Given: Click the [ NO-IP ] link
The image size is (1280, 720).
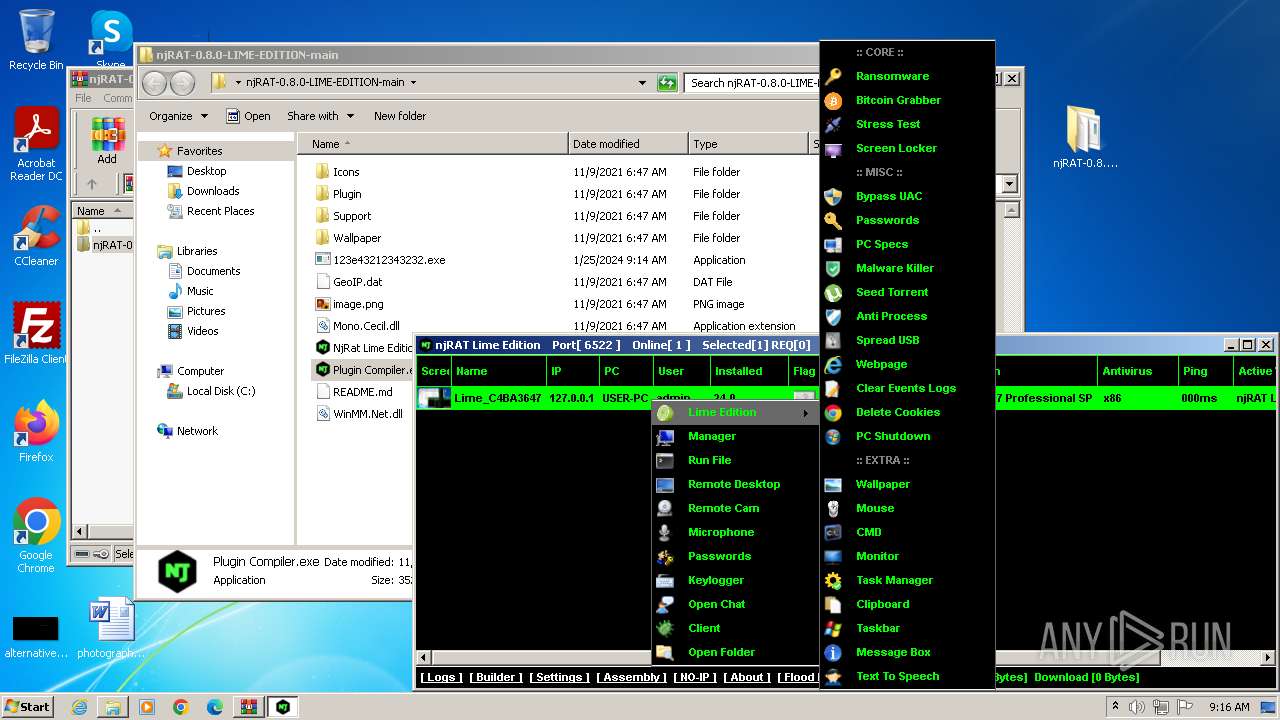Looking at the screenshot, I should 695,677.
